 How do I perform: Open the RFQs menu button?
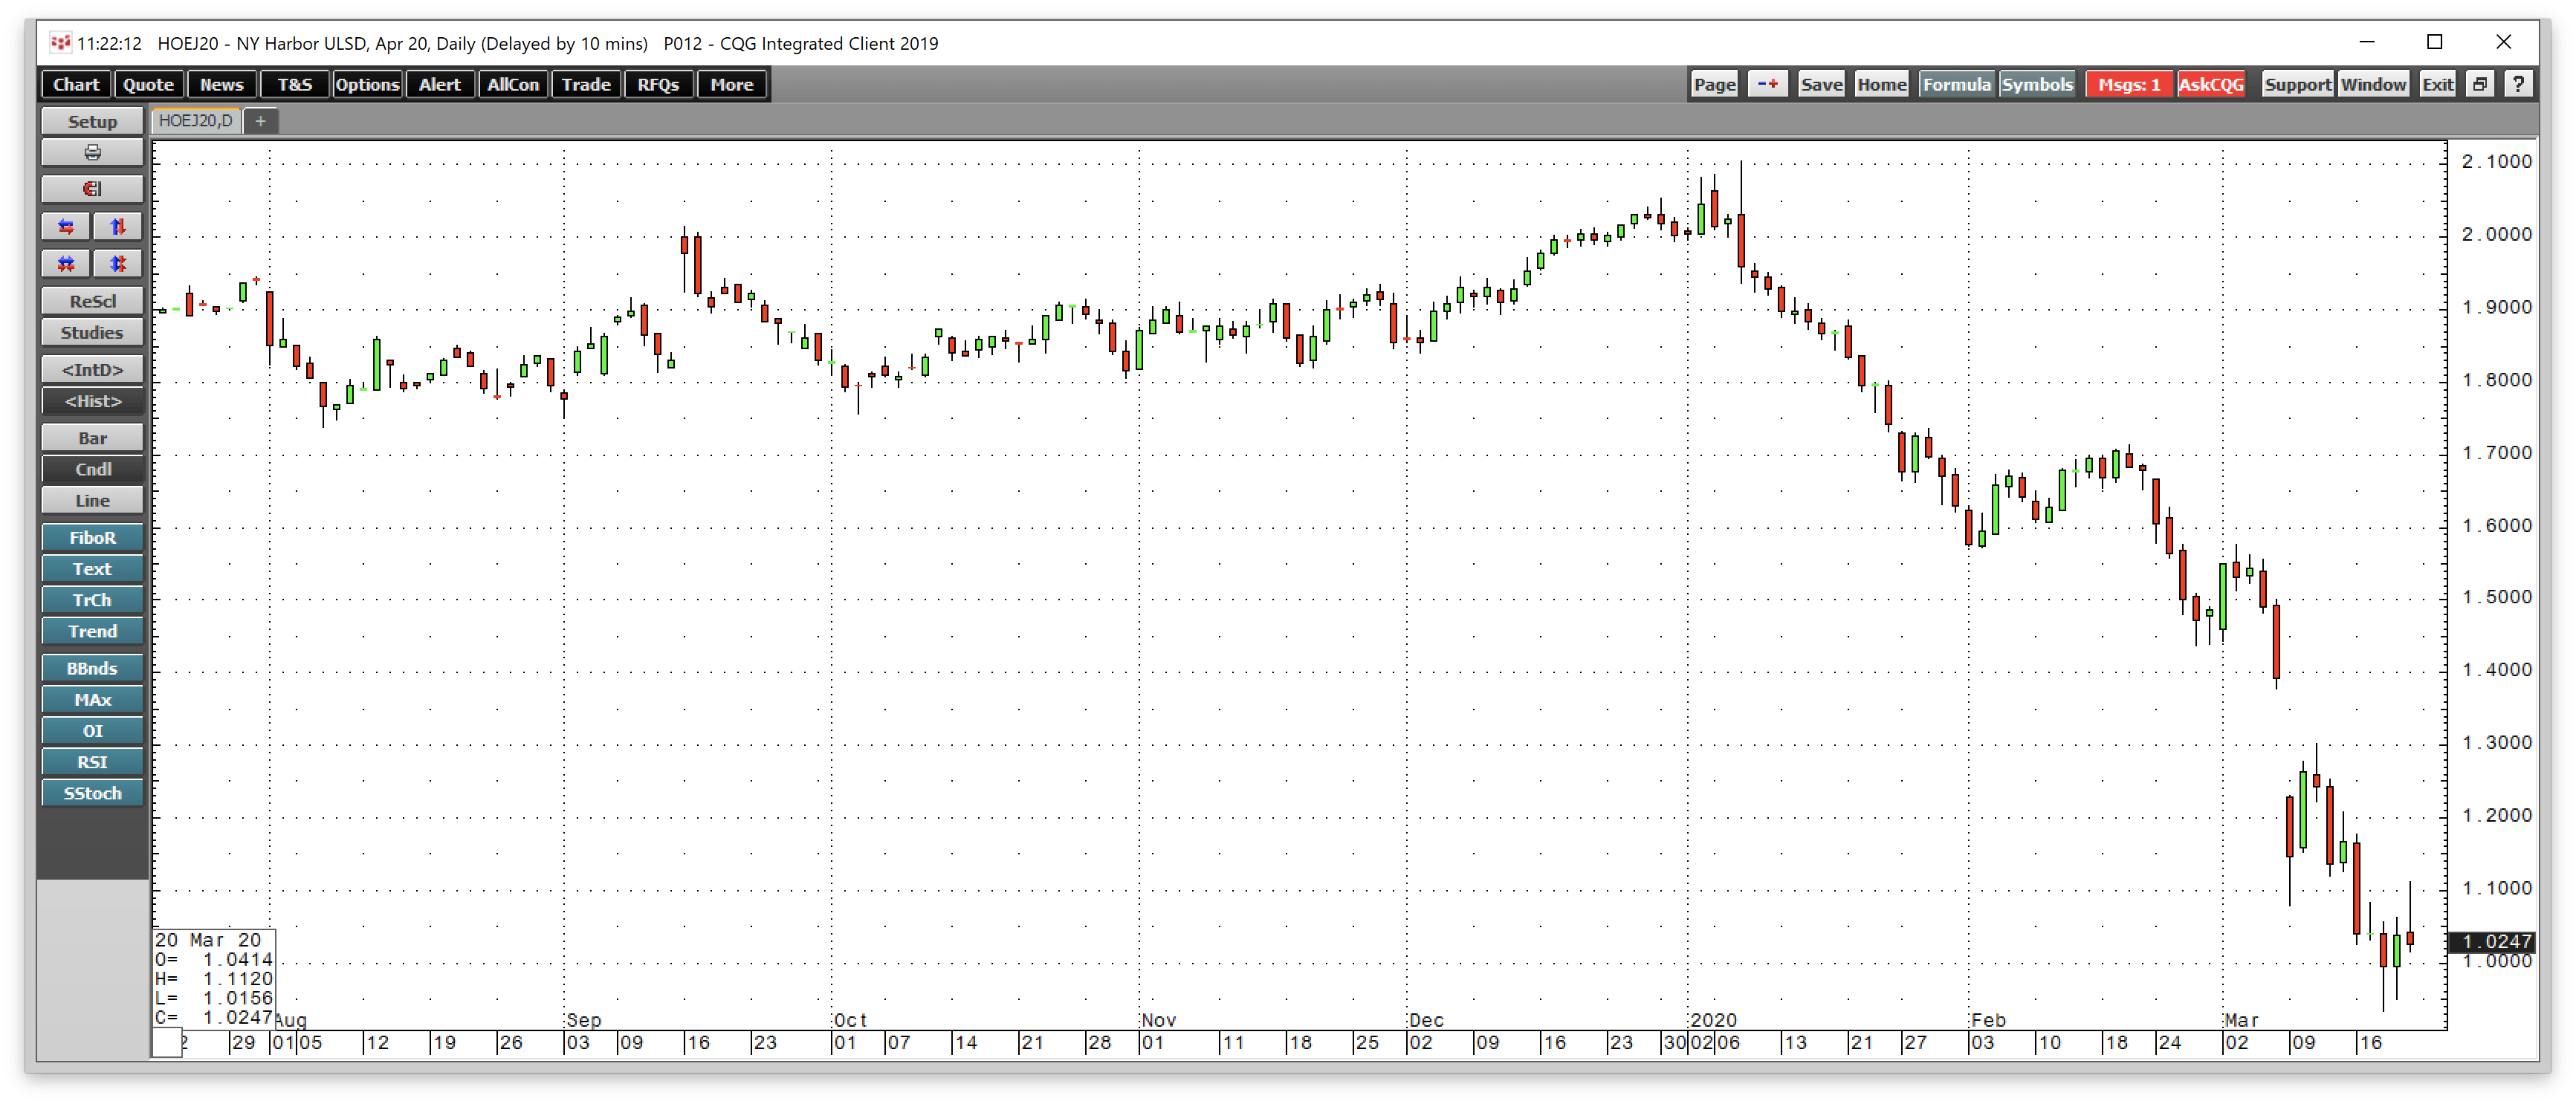coord(658,84)
